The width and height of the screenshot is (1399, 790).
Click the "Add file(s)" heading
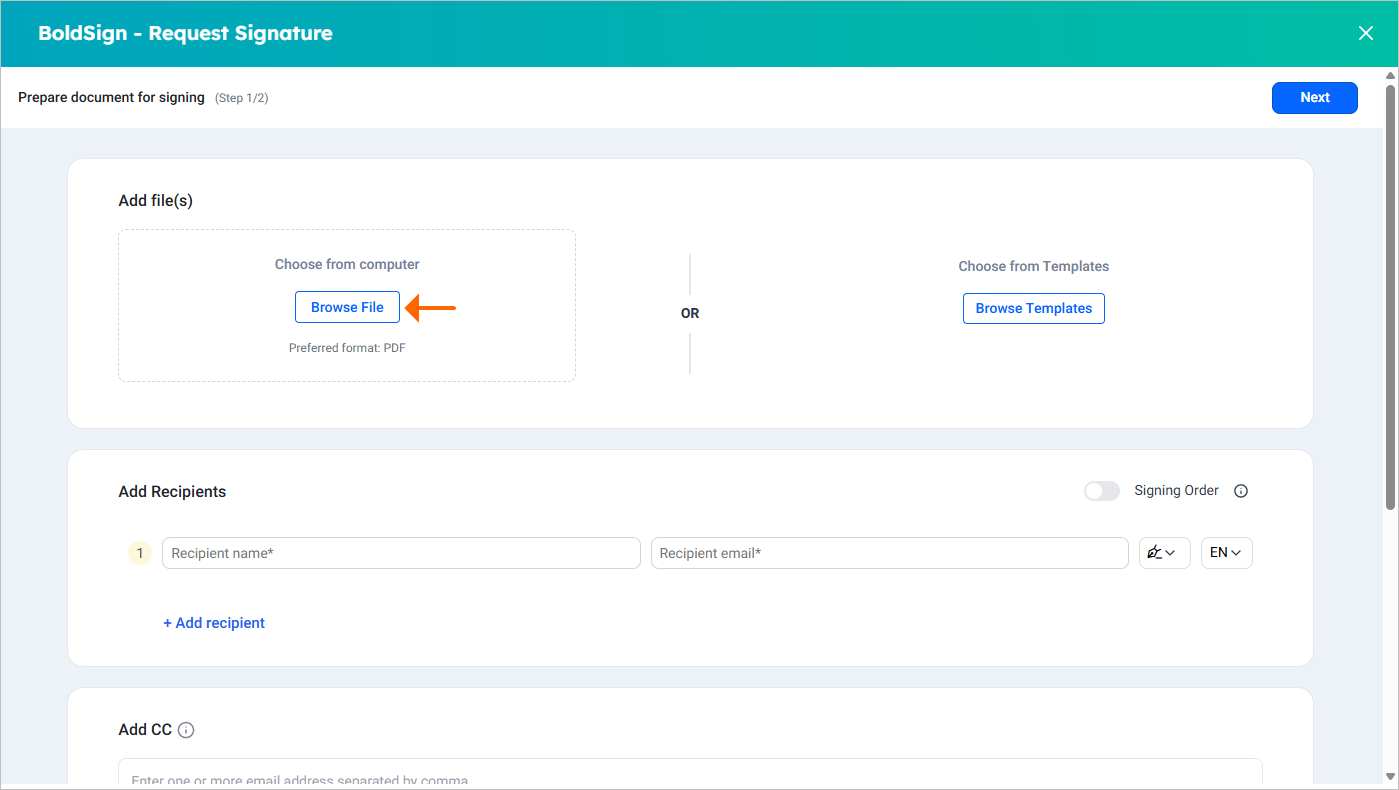[x=155, y=201]
